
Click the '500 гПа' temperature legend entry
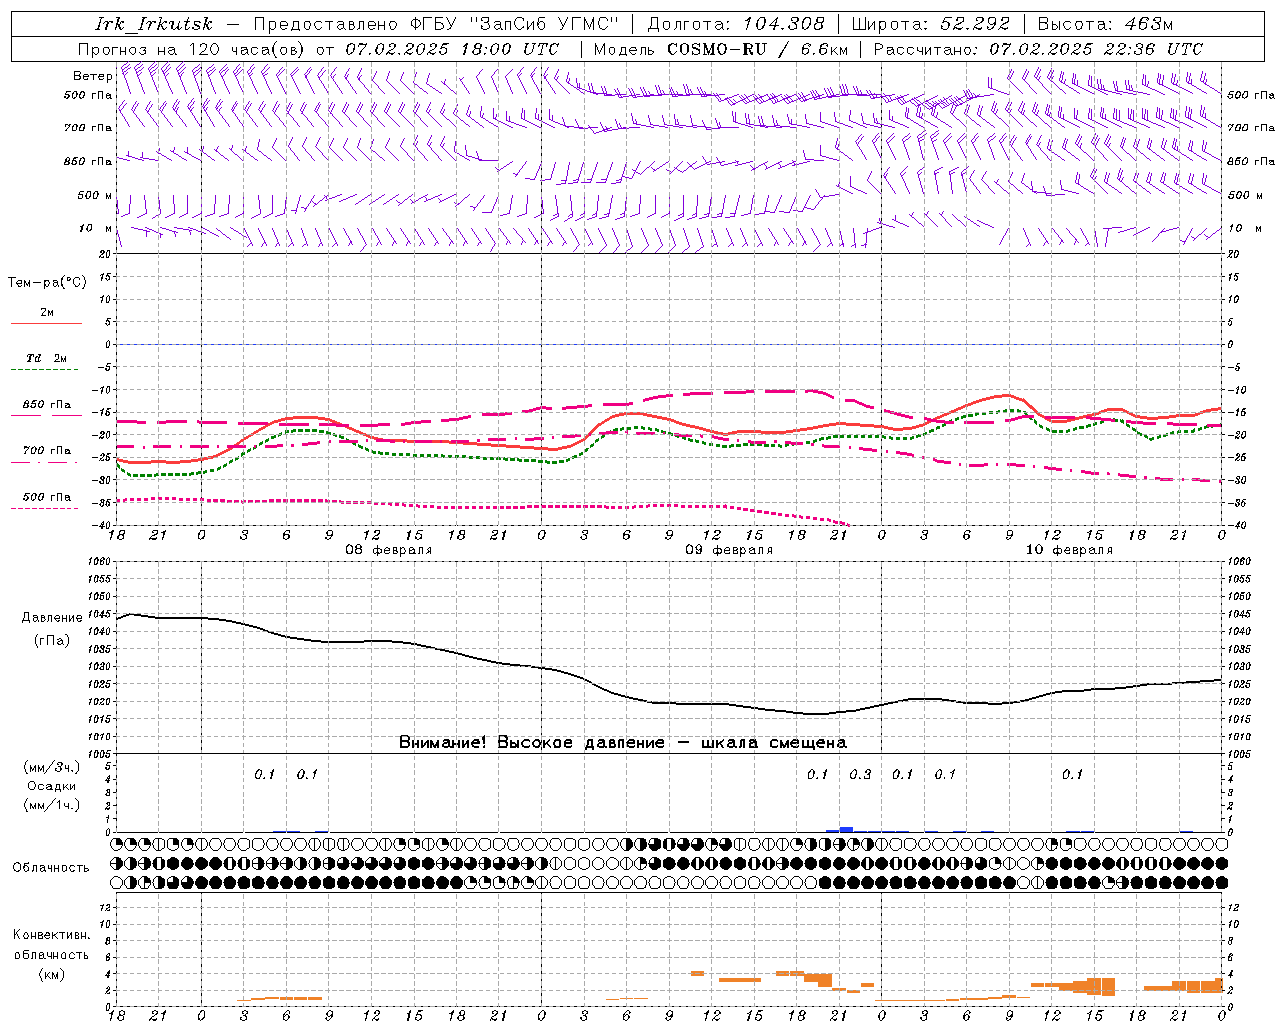(47, 497)
